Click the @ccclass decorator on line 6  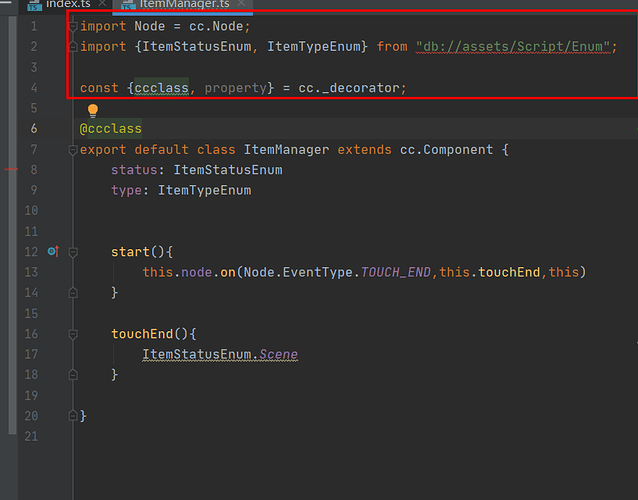click(111, 129)
